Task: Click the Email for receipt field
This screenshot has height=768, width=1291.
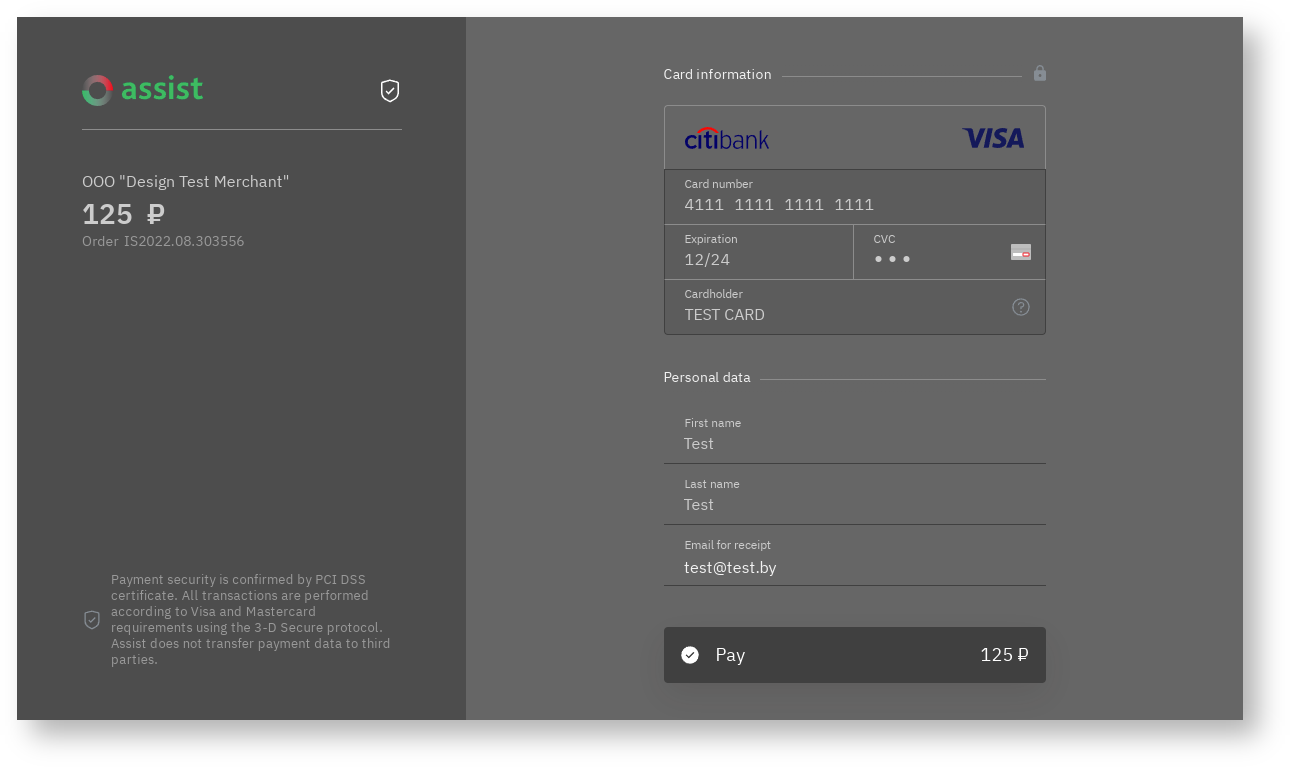Action: pyautogui.click(x=854, y=567)
